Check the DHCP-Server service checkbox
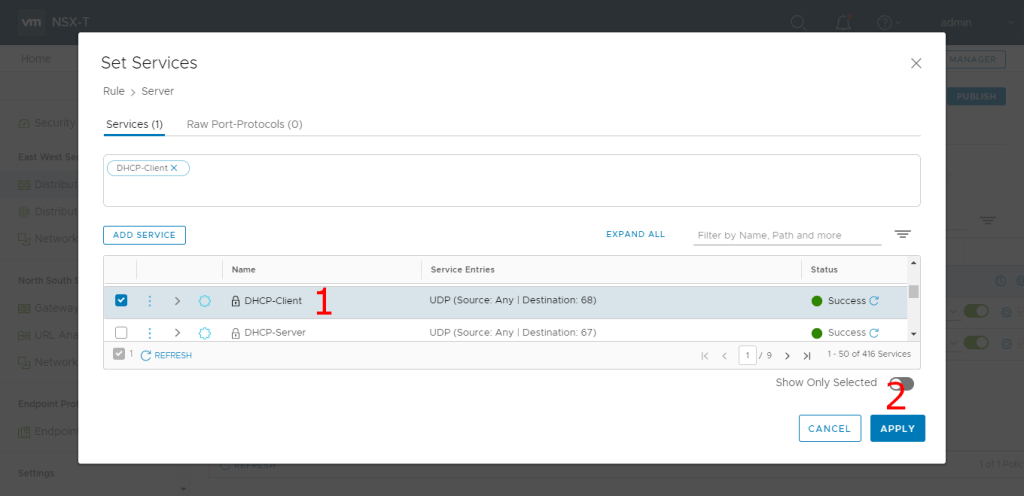 [121, 332]
